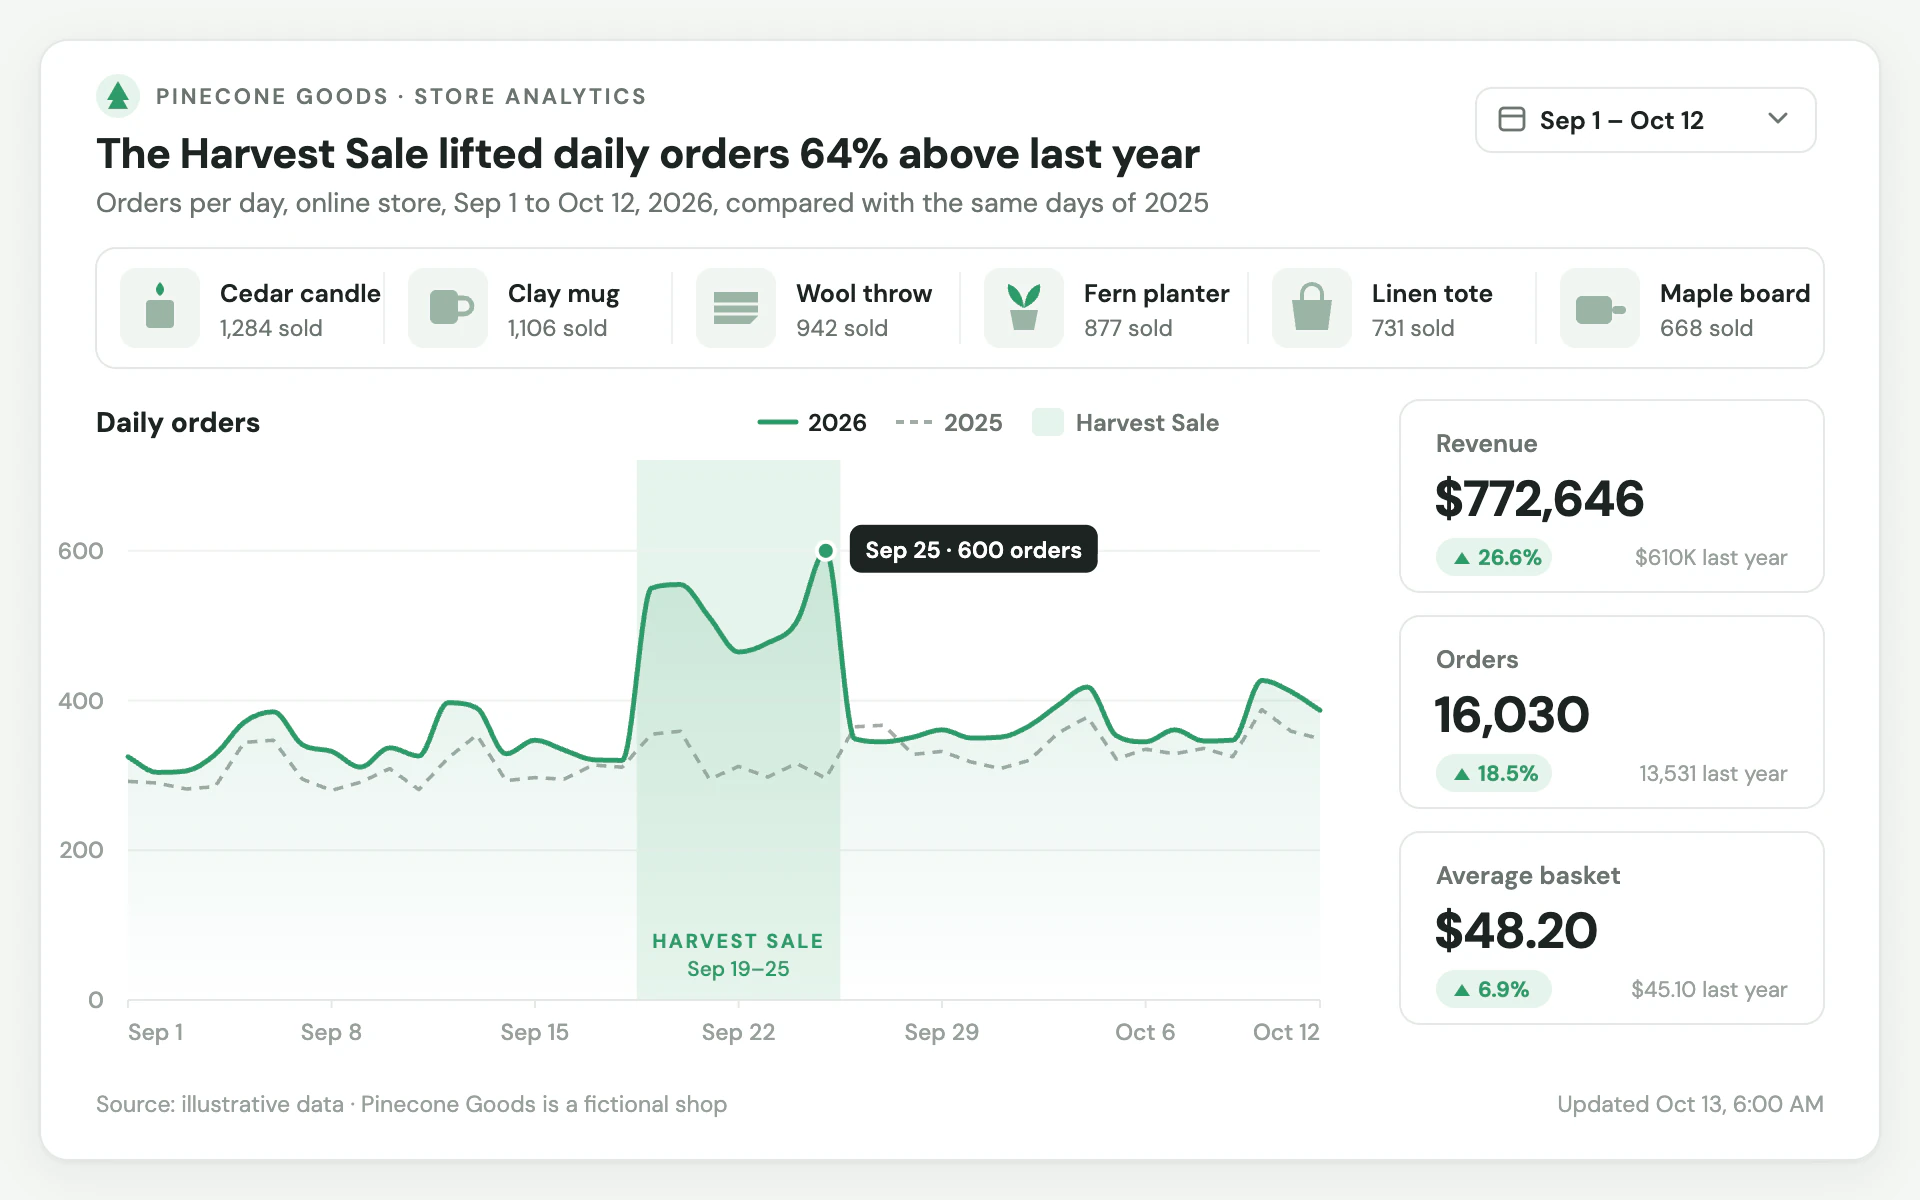This screenshot has height=1200, width=1920.
Task: Click the Updated Oct 13, 6:00 AM timestamp
Action: tap(1690, 1104)
